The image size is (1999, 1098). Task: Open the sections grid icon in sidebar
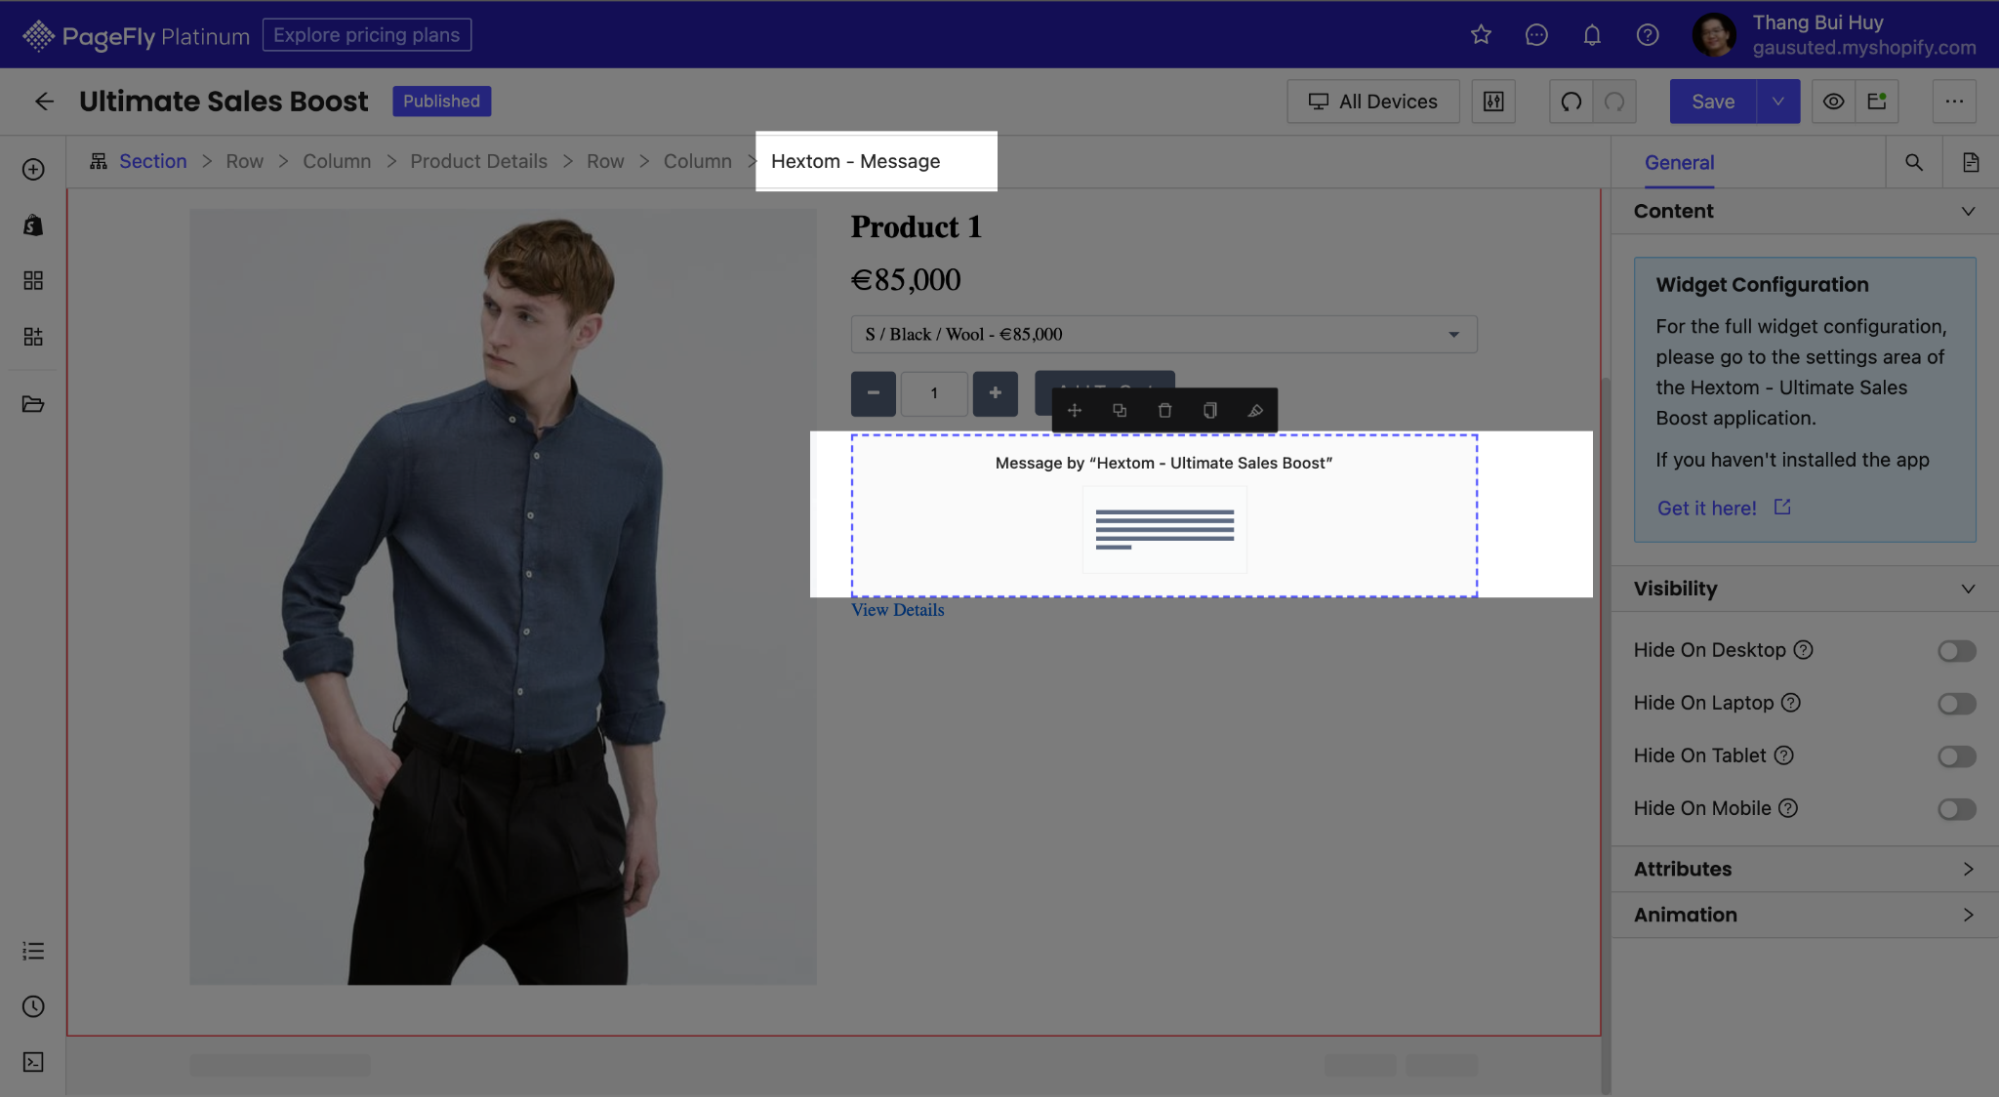[x=33, y=280]
